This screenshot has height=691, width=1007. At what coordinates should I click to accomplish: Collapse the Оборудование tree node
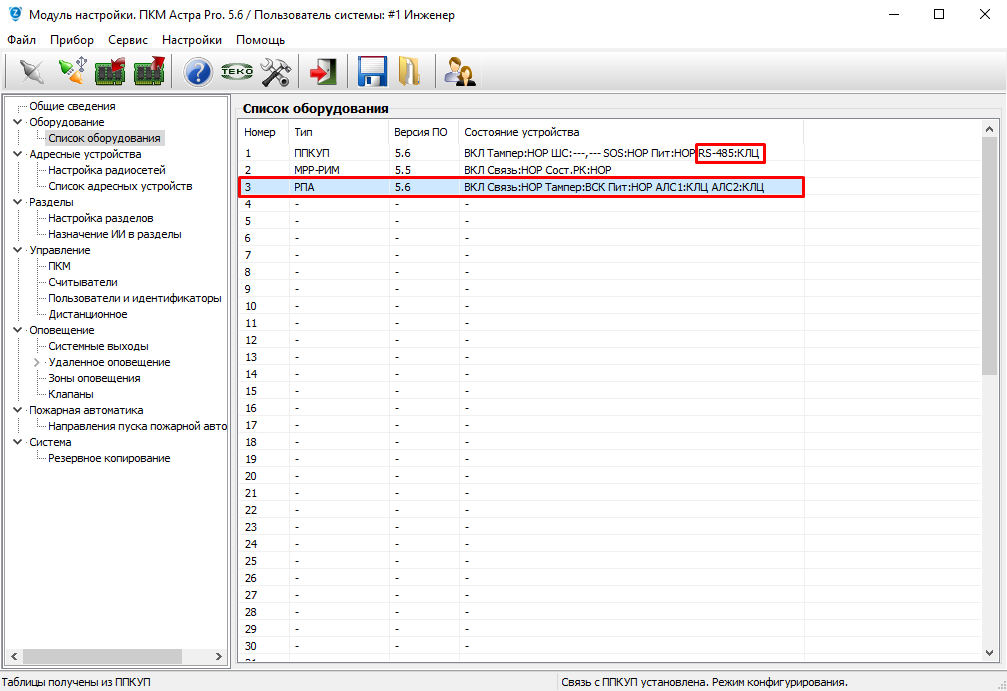18,122
